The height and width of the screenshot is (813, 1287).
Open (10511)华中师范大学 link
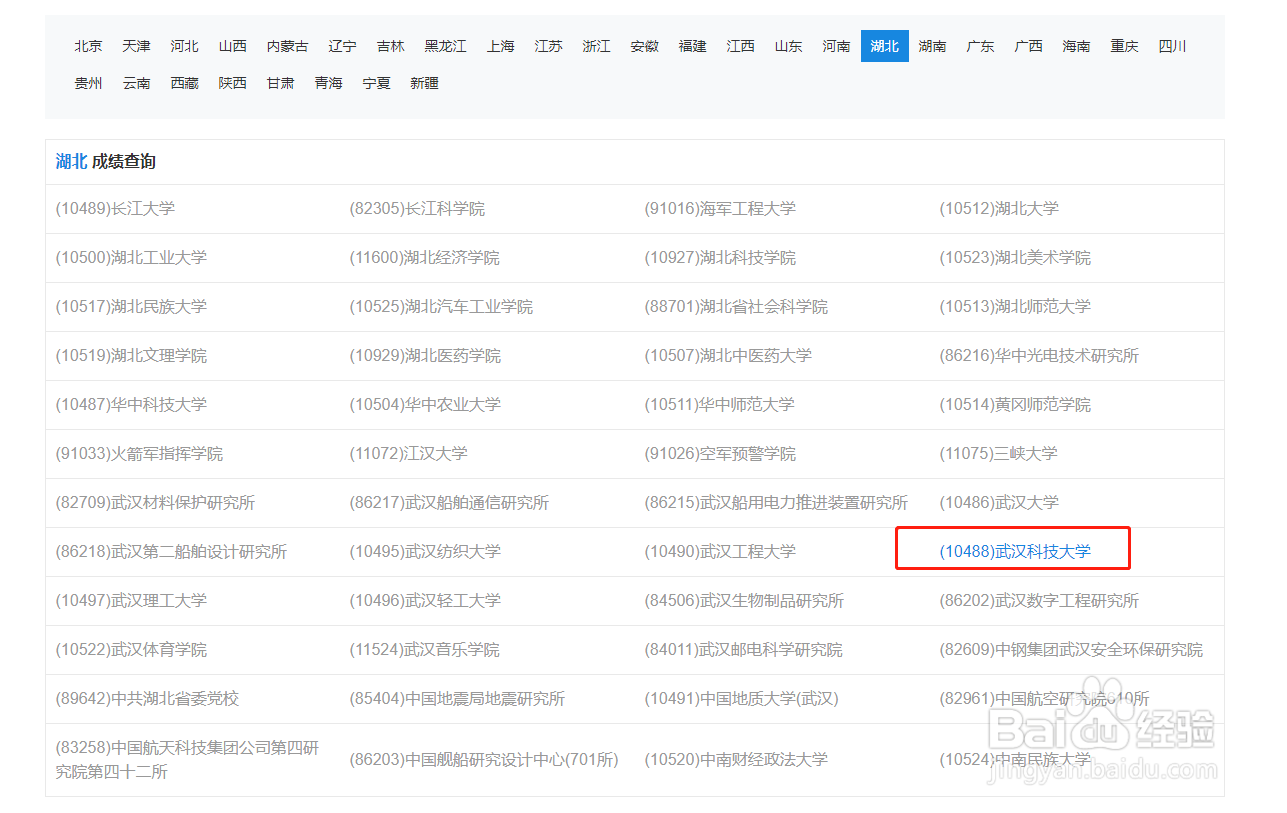point(720,405)
